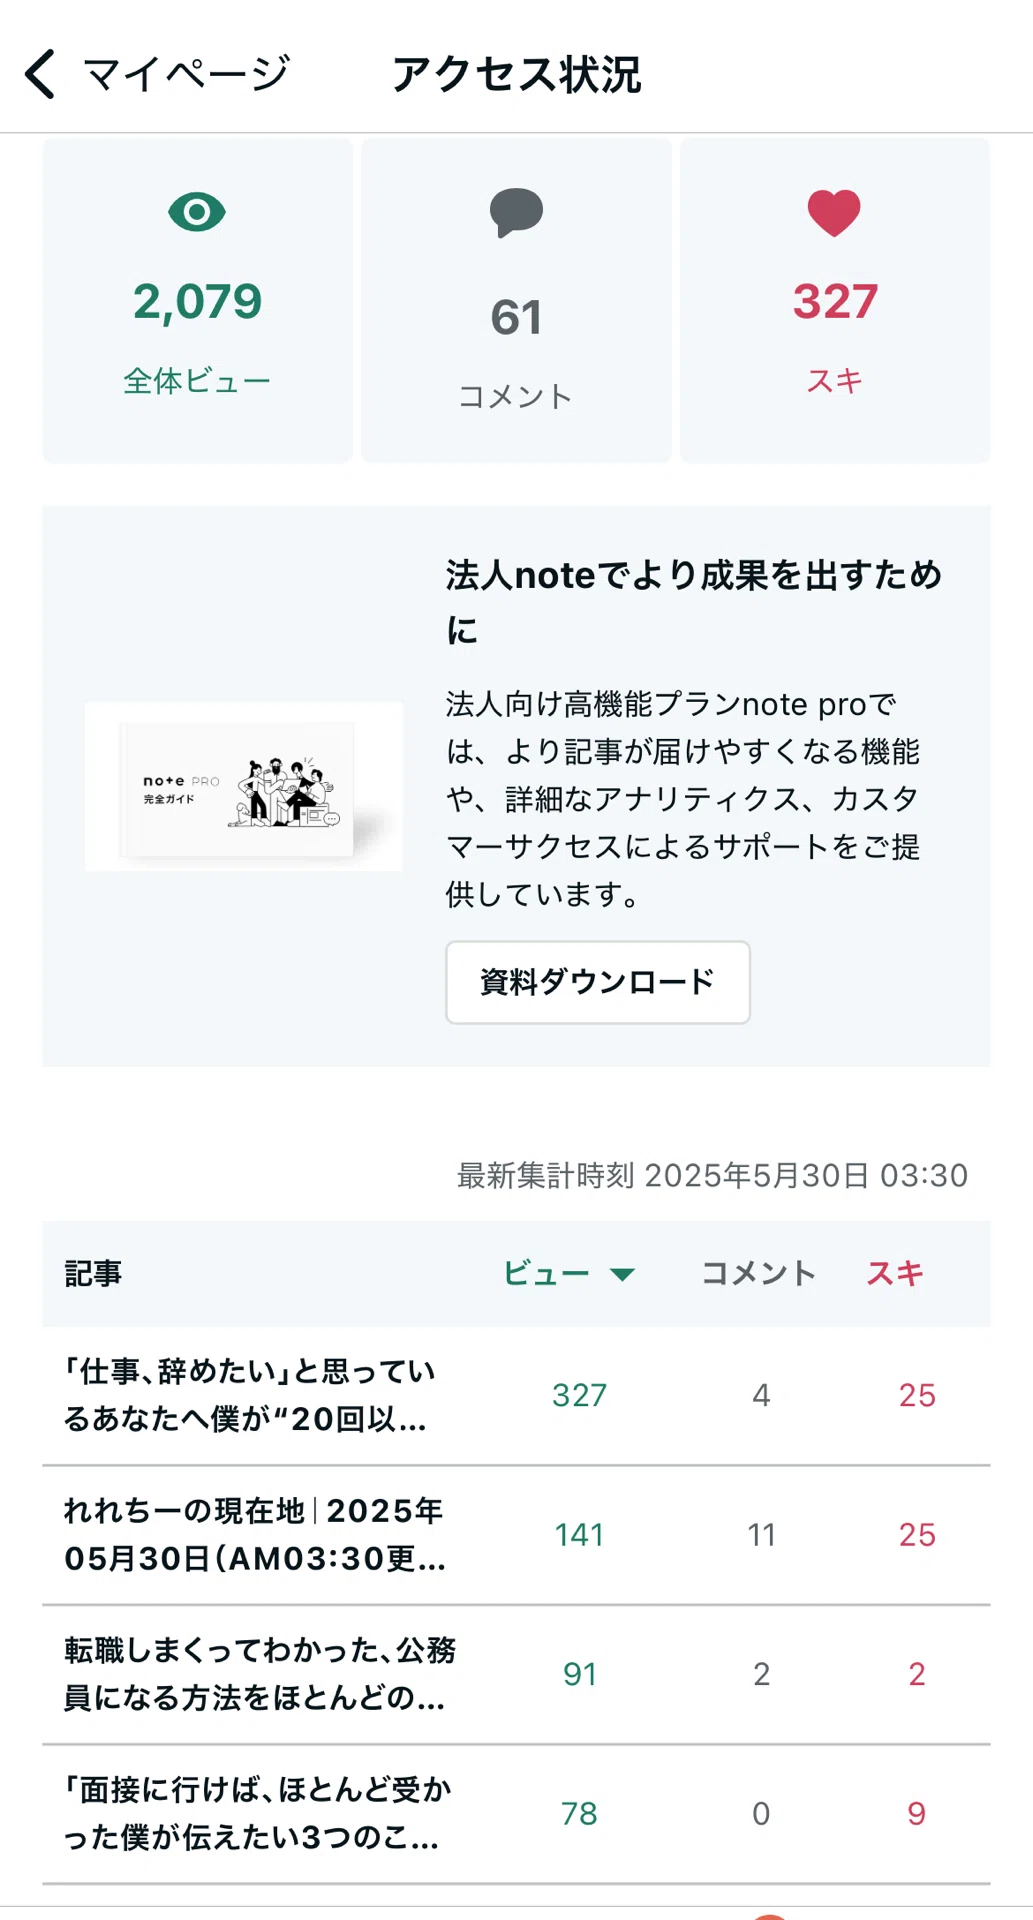
Task: Sort by スキ column header
Action: point(895,1273)
